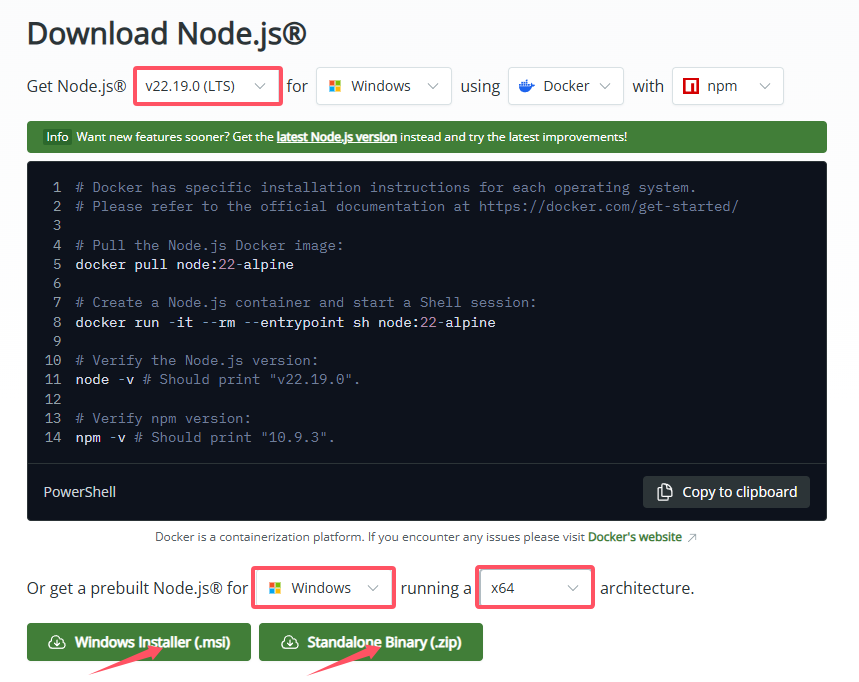This screenshot has width=859, height=682.
Task: Open the top Windows platform dropdown
Action: coord(383,86)
